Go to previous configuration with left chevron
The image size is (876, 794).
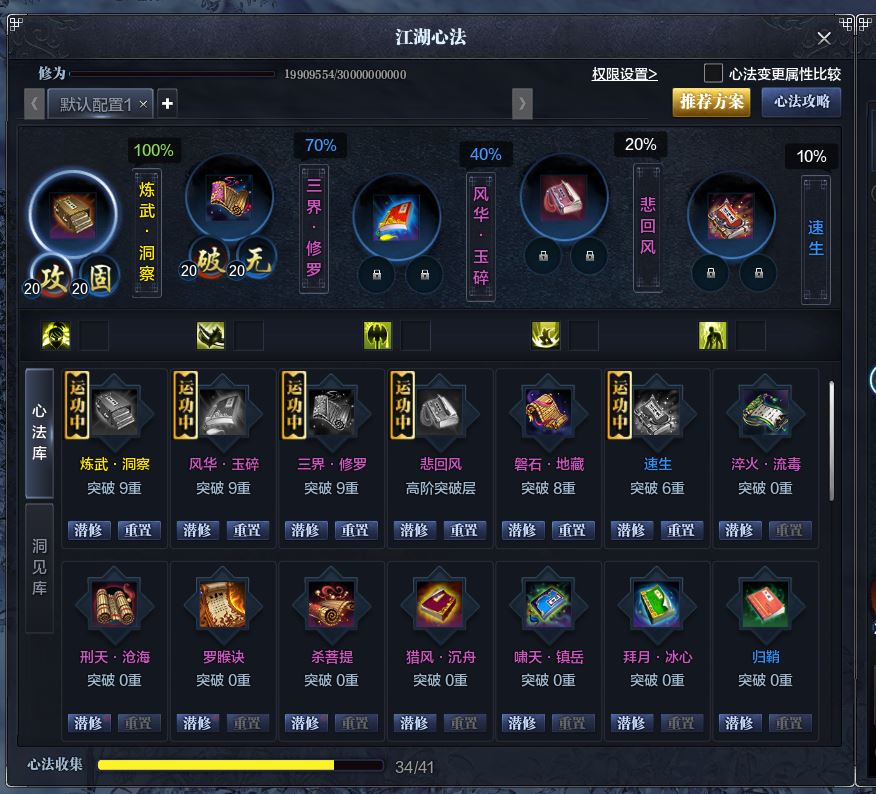[35, 103]
